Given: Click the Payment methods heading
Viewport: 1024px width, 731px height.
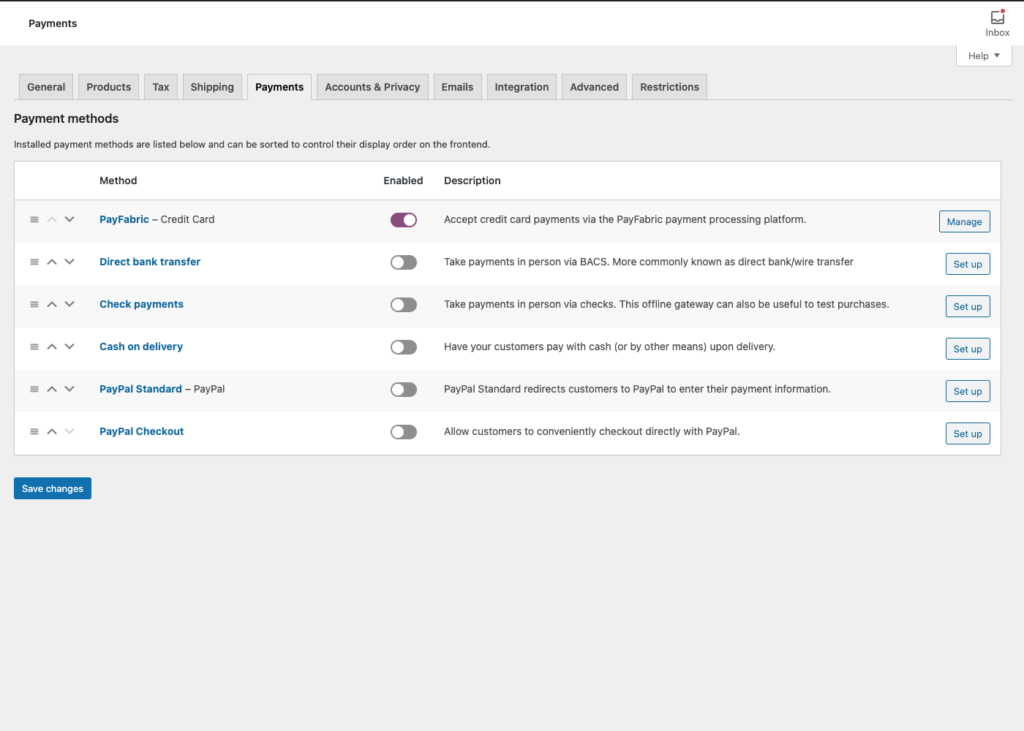Looking at the screenshot, I should pyautogui.click(x=66, y=119).
